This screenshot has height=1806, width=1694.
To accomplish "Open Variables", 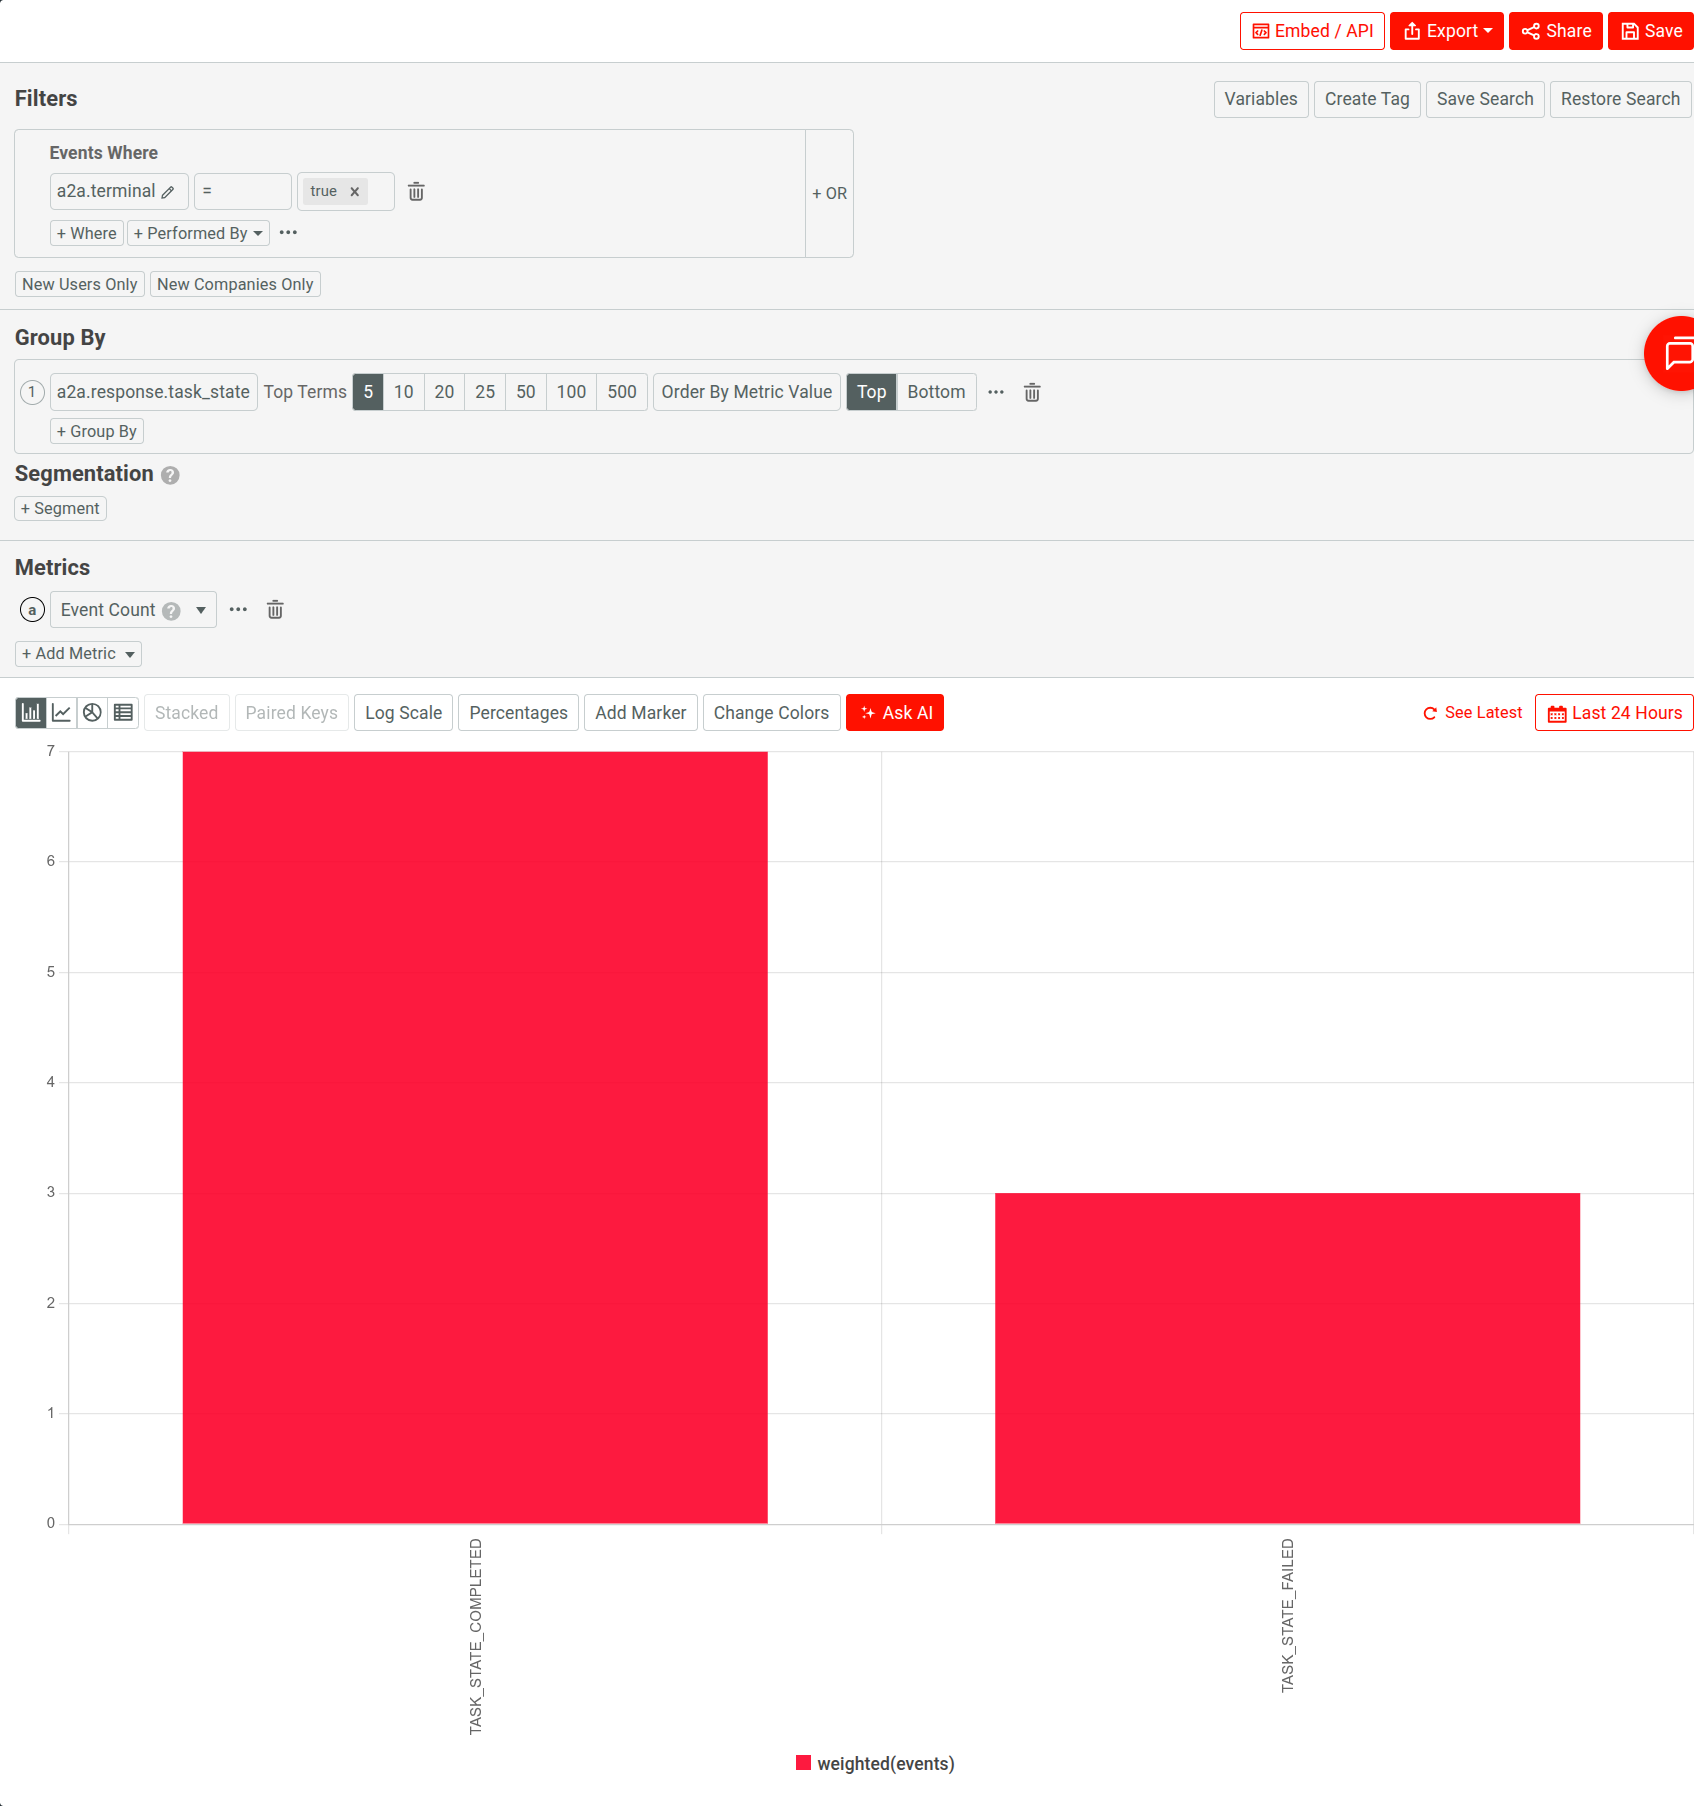I will pos(1260,99).
